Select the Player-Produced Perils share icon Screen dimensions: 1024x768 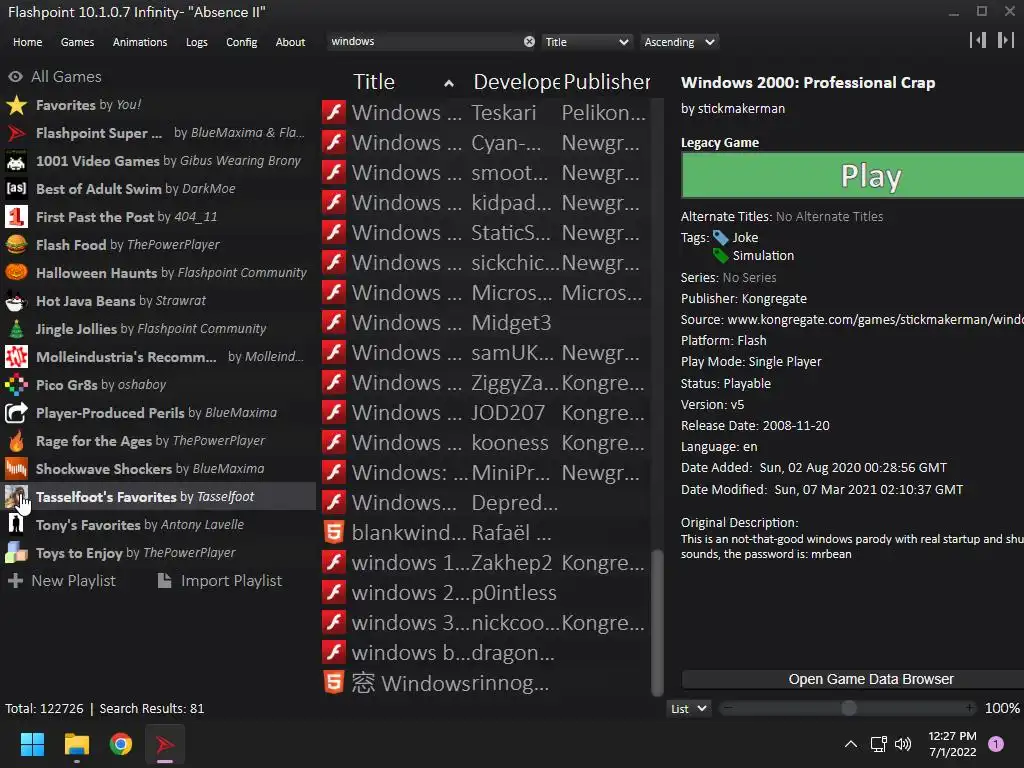[x=16, y=413]
